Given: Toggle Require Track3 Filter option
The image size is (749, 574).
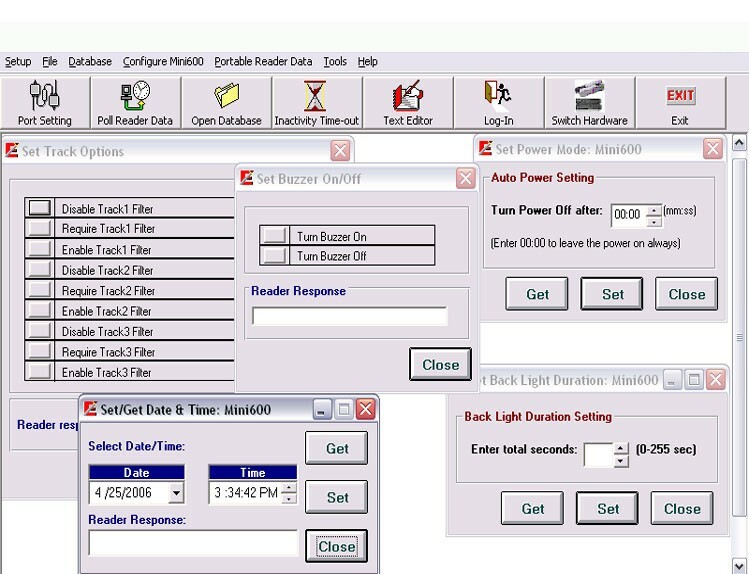Looking at the screenshot, I should tap(40, 351).
